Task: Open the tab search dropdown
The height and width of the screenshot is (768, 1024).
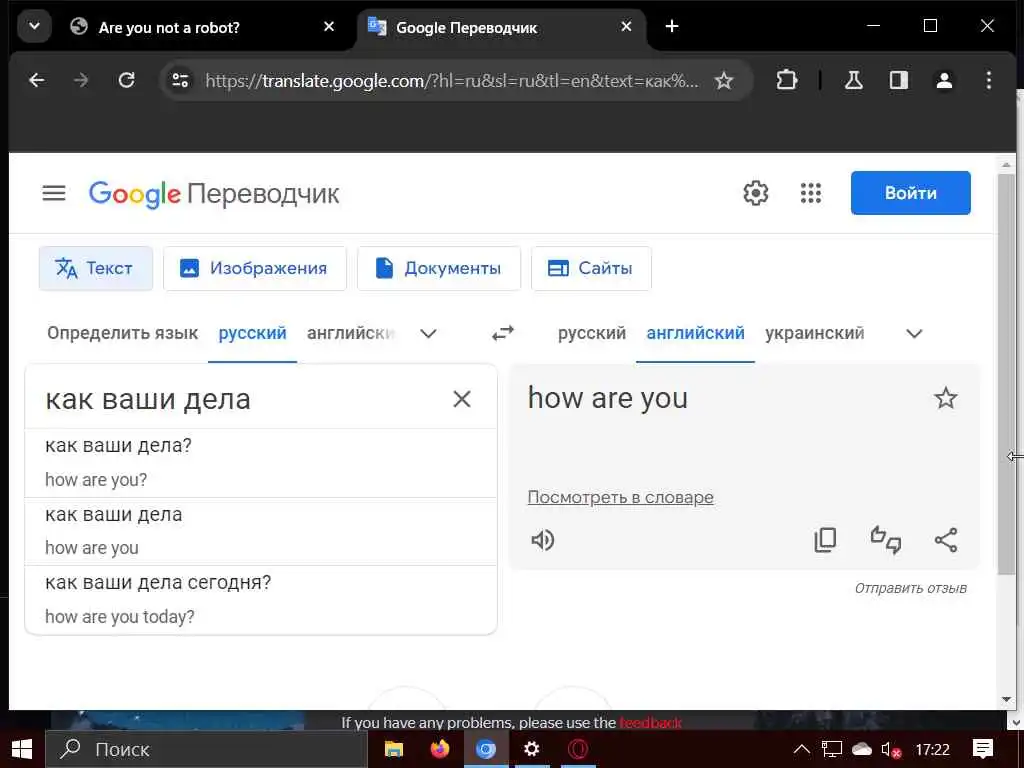Action: tap(35, 27)
